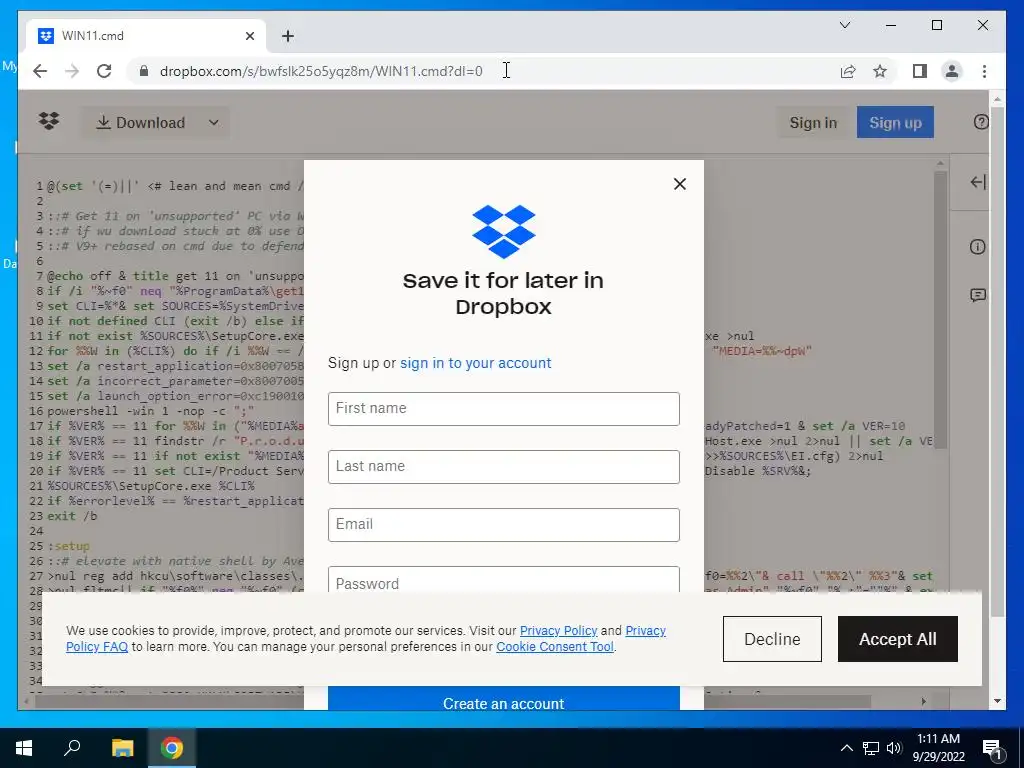Open the Cookie Consent Tool link

coord(555,647)
